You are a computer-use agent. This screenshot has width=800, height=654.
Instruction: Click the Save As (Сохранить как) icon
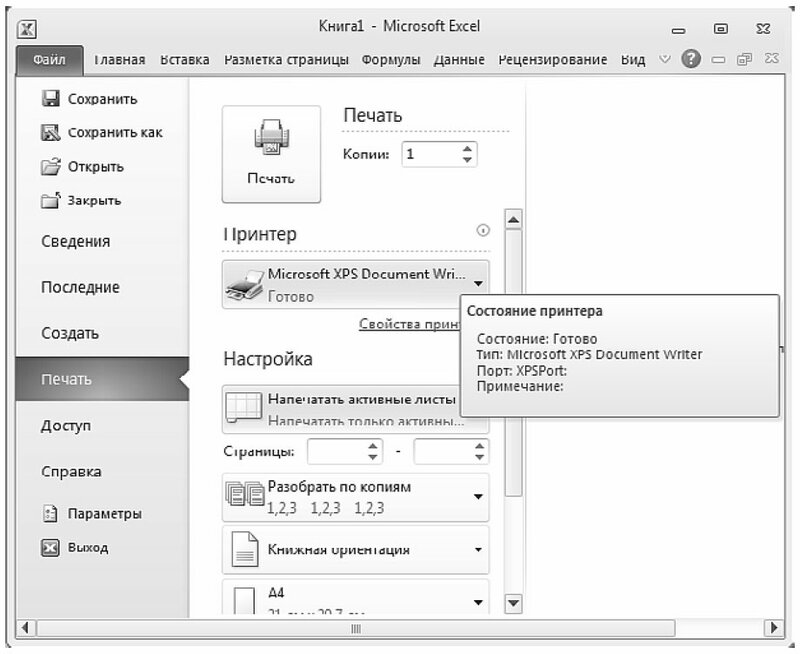[x=51, y=133]
